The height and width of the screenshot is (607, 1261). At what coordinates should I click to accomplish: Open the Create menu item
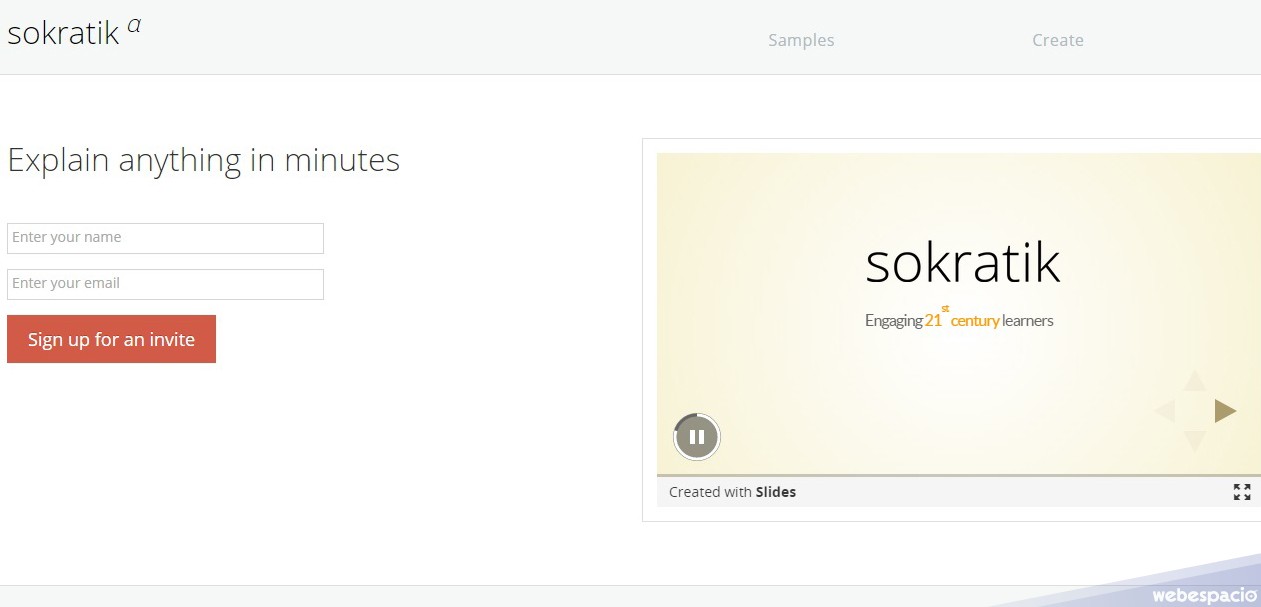1058,40
